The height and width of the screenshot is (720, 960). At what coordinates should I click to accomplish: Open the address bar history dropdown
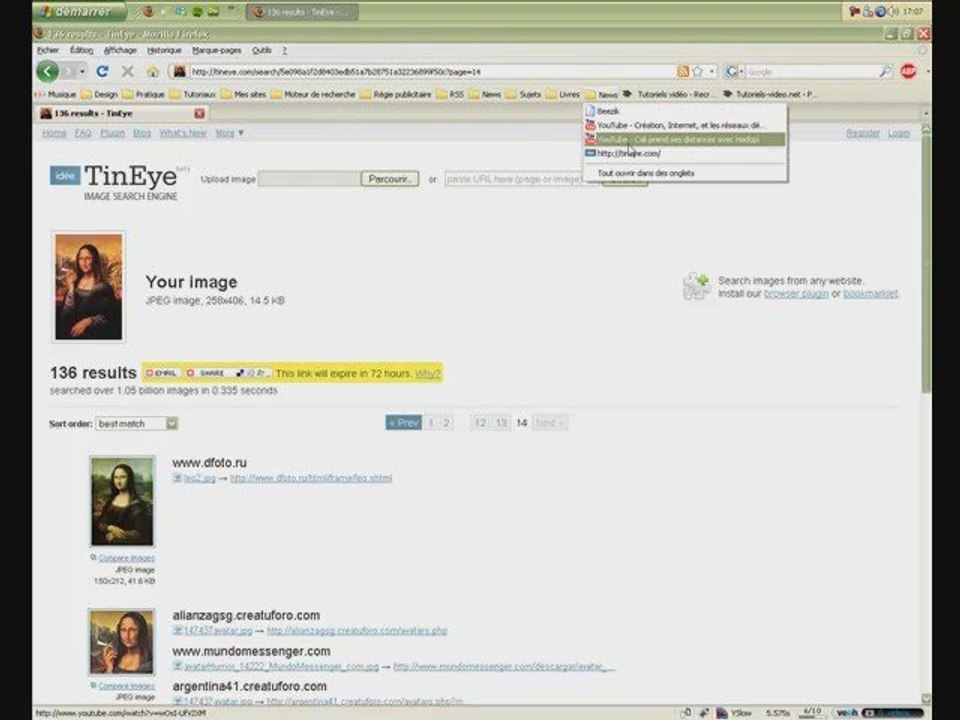tap(711, 72)
